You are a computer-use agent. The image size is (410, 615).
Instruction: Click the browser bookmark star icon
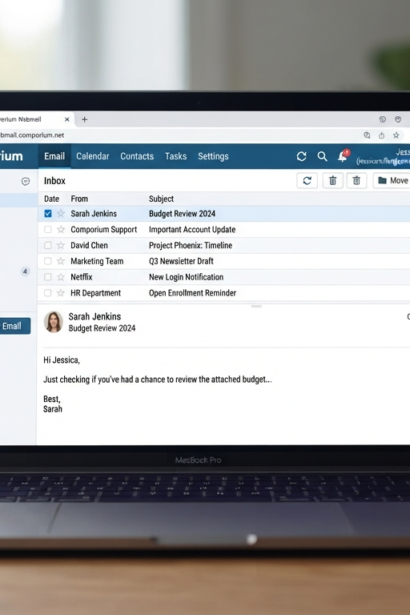click(x=396, y=135)
